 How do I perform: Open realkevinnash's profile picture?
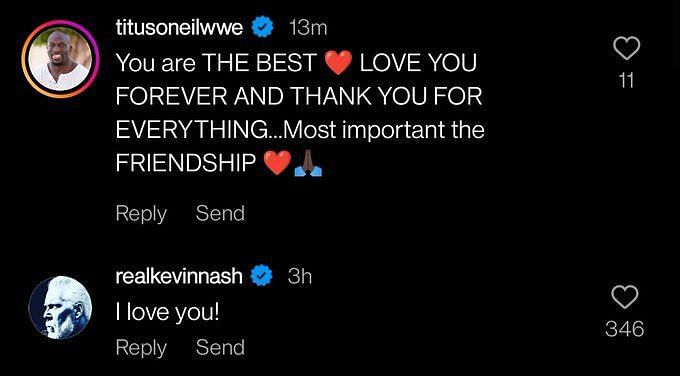(60, 307)
